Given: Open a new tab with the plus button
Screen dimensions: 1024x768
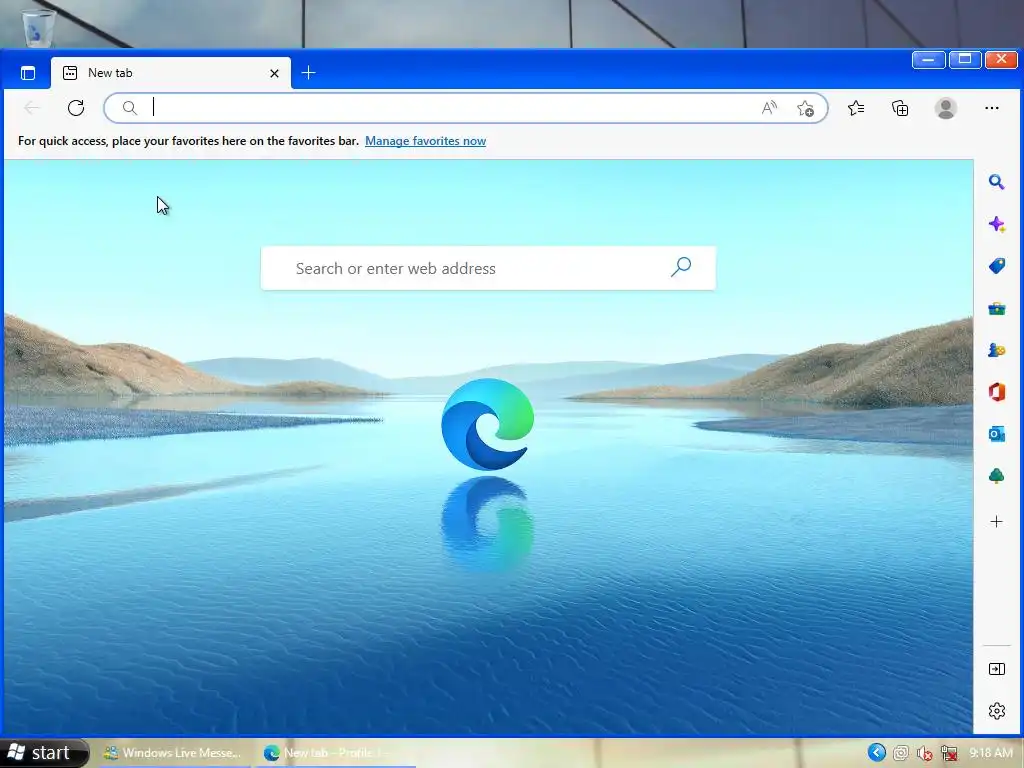Looking at the screenshot, I should tap(308, 72).
